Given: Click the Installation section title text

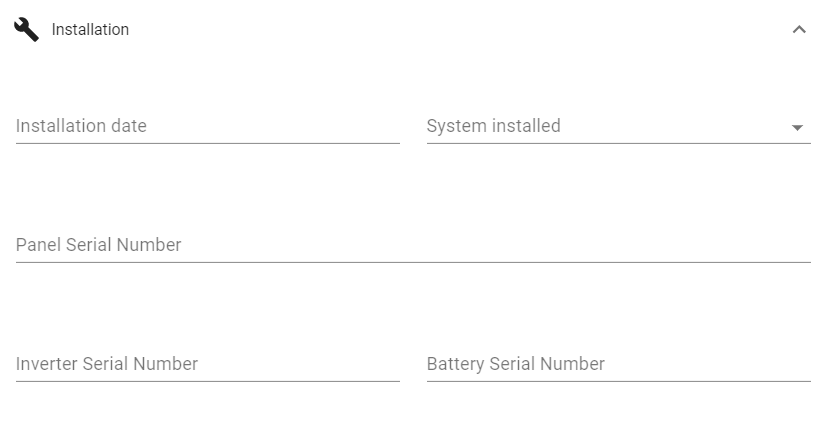Looking at the screenshot, I should [90, 29].
